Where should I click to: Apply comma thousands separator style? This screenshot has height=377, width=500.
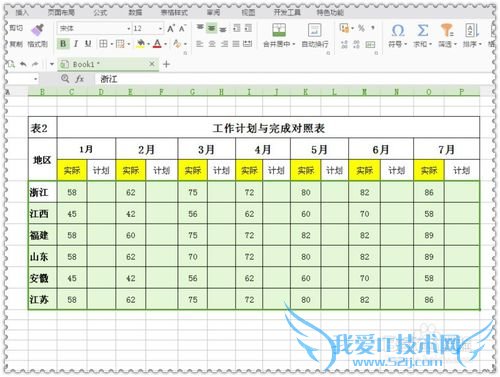pos(373,28)
